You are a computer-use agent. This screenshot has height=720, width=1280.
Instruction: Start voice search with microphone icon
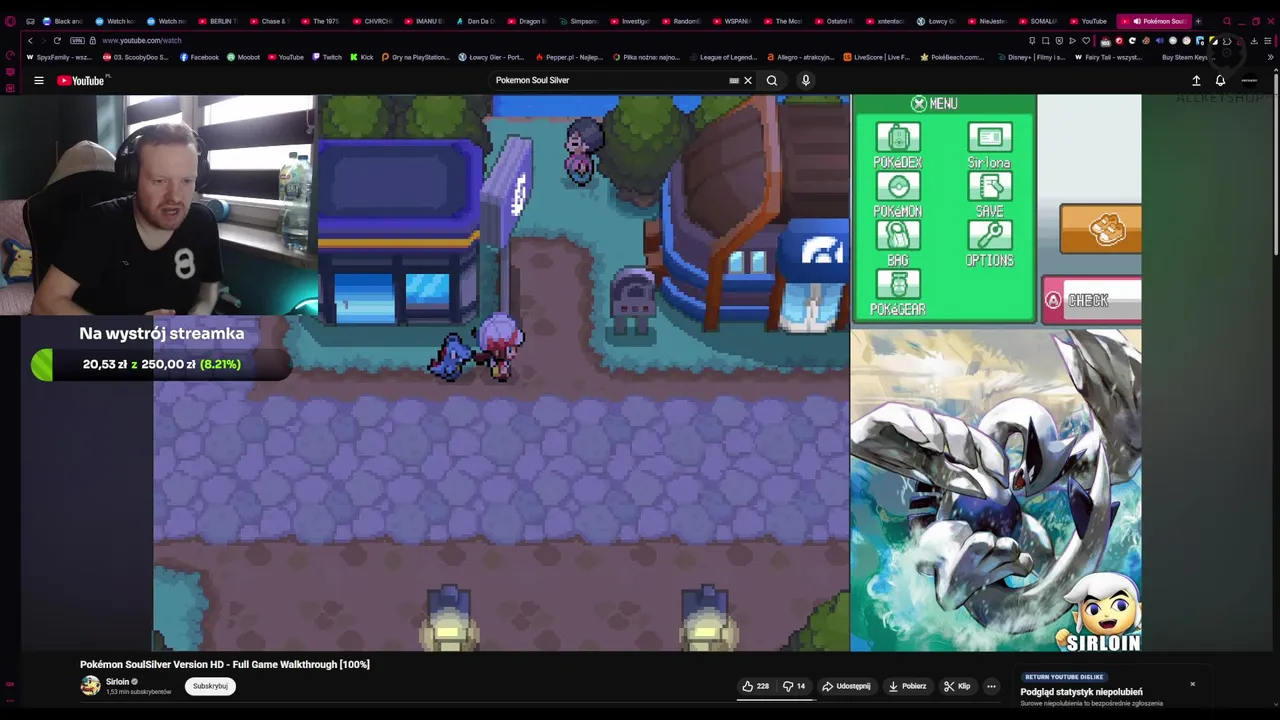(805, 81)
